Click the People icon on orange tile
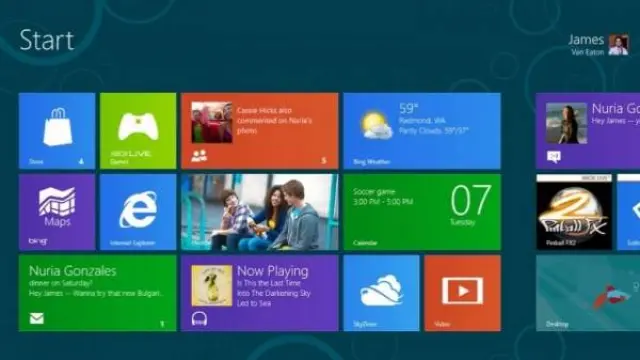The width and height of the screenshot is (640, 360). [x=199, y=156]
